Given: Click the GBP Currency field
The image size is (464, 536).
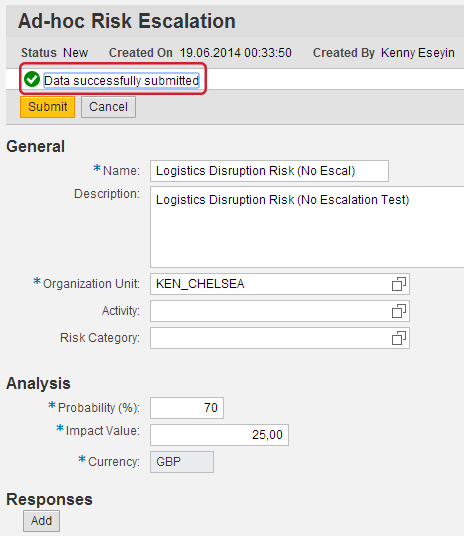Looking at the screenshot, I should [182, 462].
